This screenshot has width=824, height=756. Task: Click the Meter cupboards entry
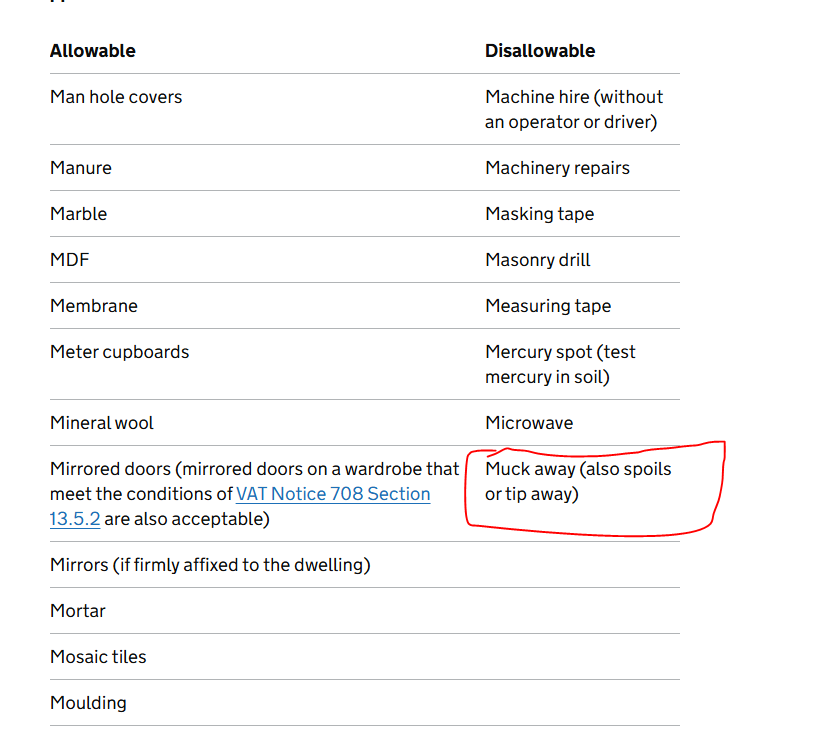tap(120, 352)
